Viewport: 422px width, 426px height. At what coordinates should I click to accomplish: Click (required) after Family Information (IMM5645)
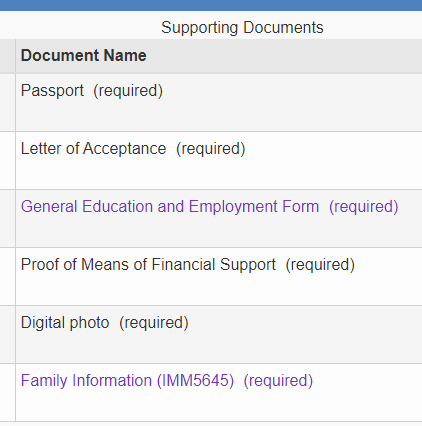[278, 381]
